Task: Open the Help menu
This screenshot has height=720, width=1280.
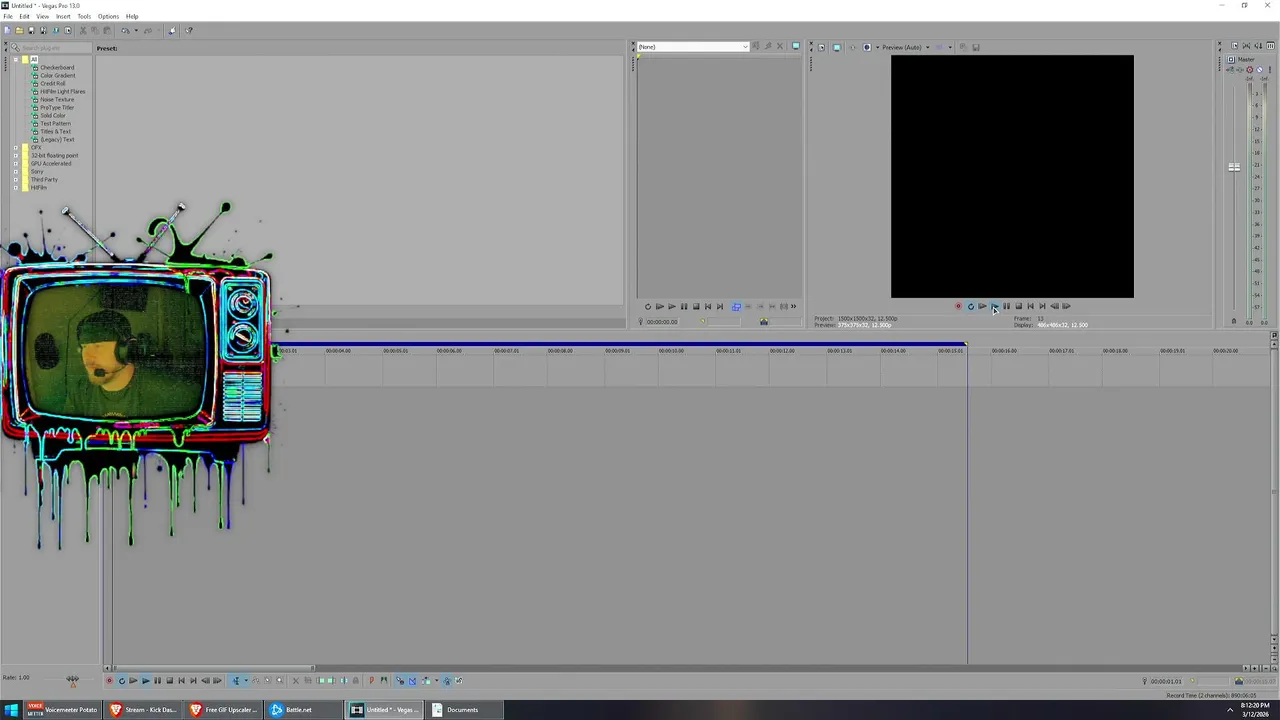Action: click(x=132, y=16)
